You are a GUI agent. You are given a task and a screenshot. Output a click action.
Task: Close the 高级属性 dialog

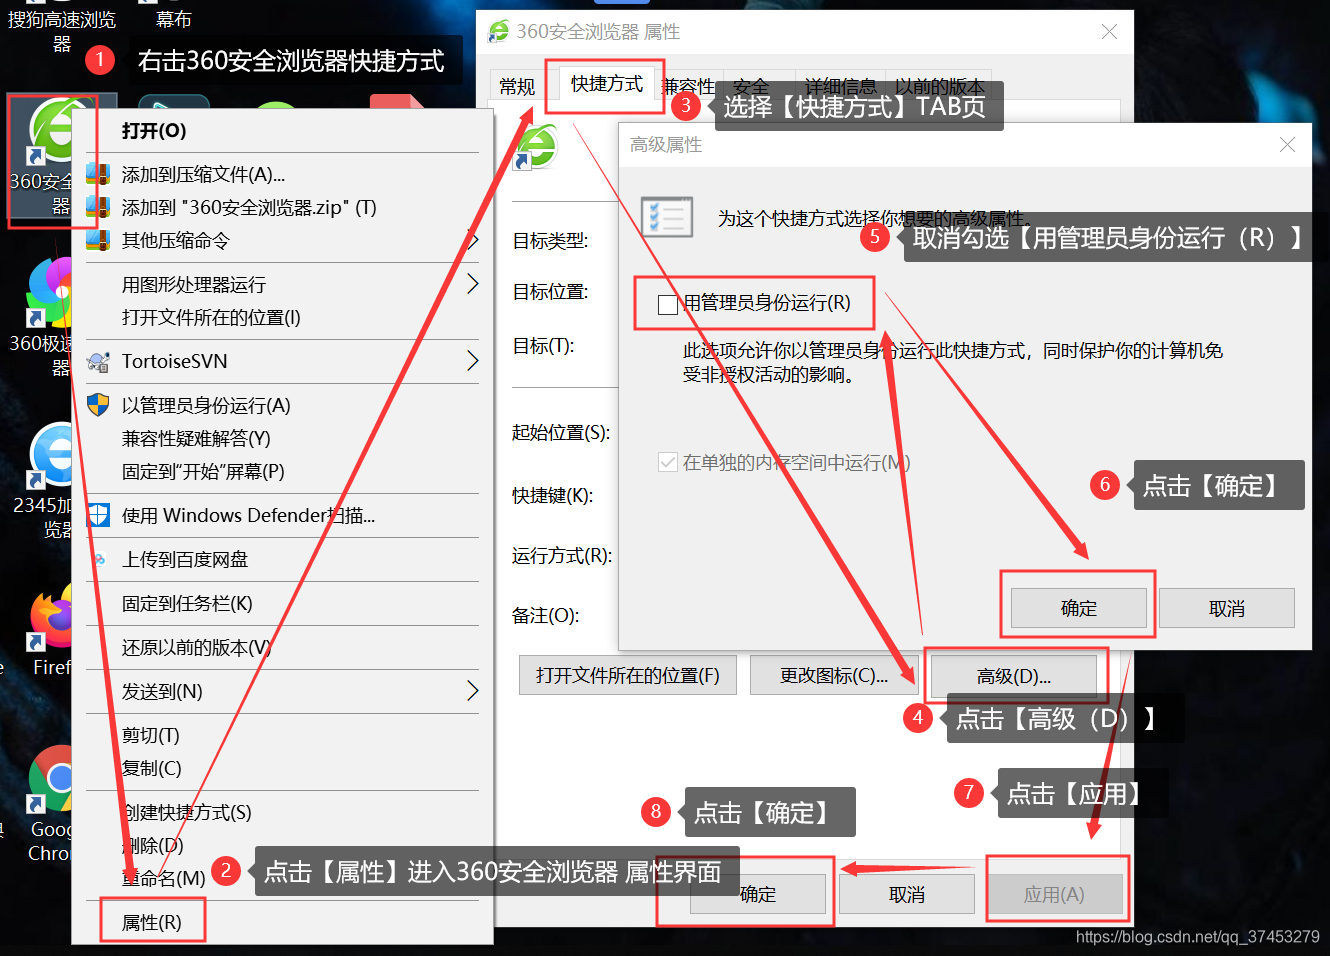coord(1288,145)
